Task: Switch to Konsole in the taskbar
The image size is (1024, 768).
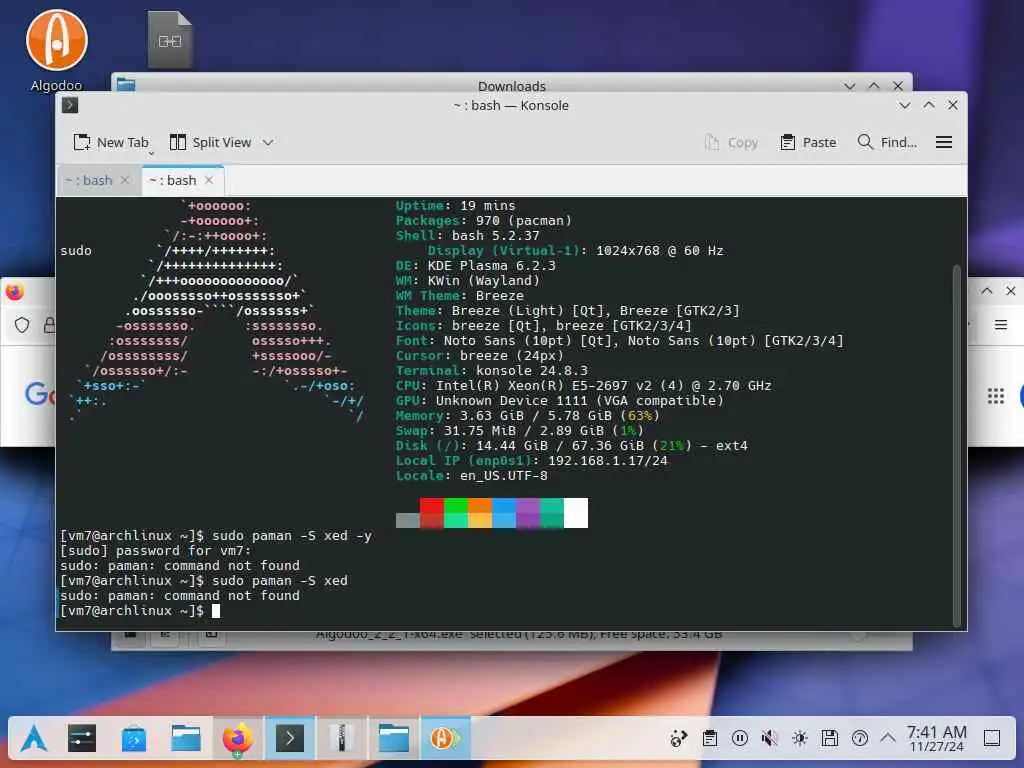Action: point(290,739)
